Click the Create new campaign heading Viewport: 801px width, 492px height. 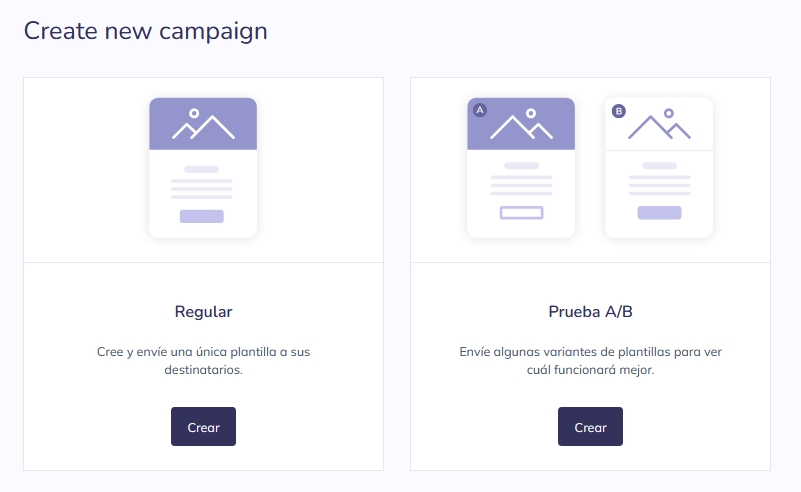[146, 31]
